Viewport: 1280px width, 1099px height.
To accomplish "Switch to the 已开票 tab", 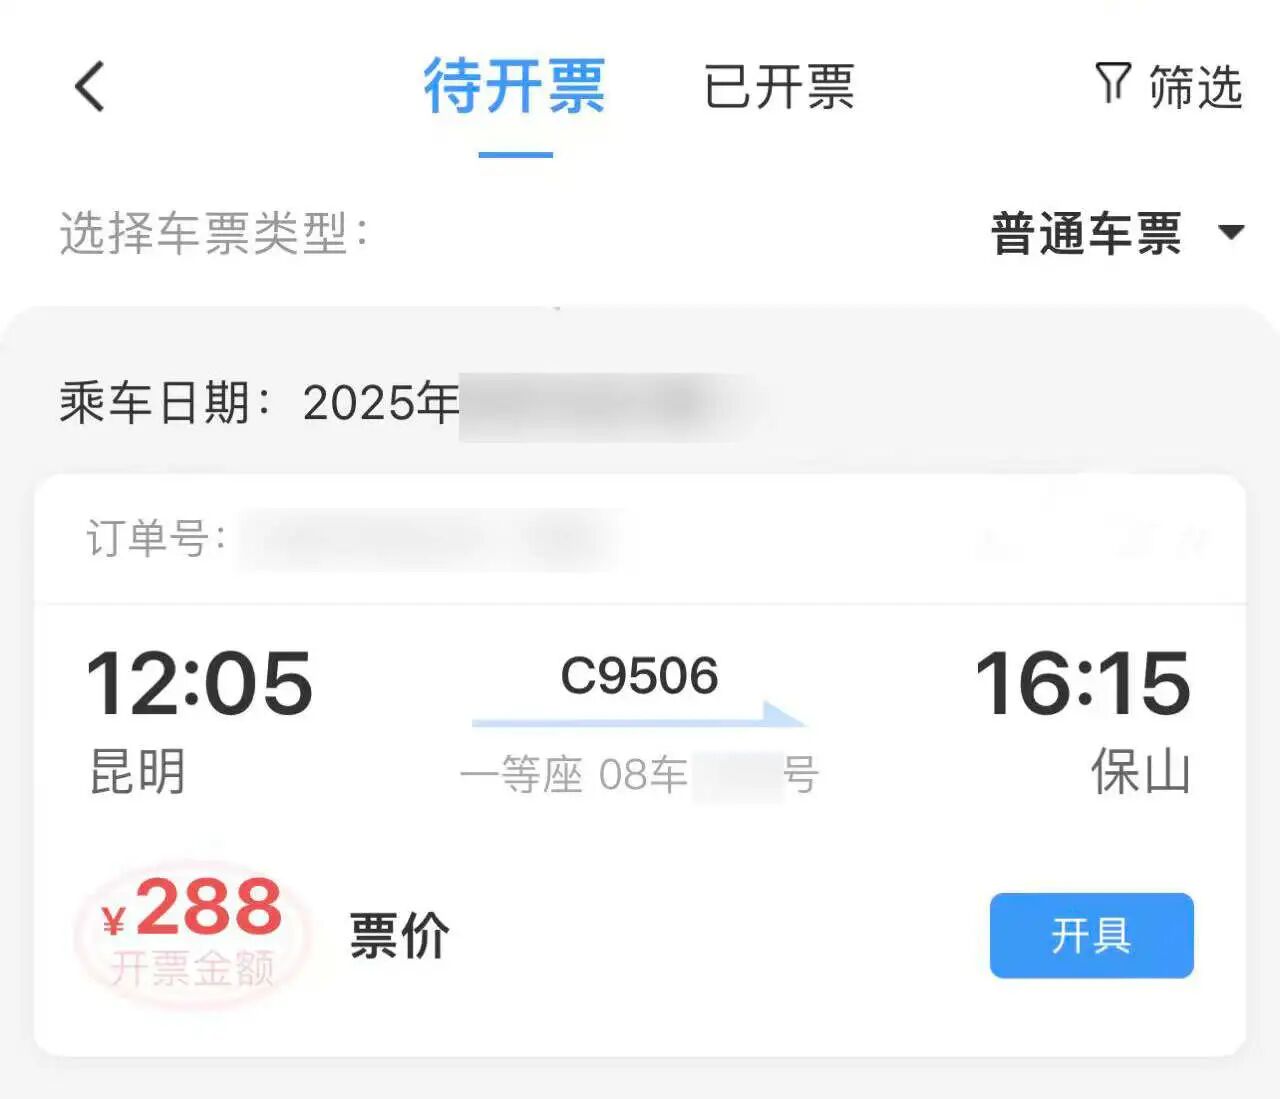I will [x=779, y=87].
